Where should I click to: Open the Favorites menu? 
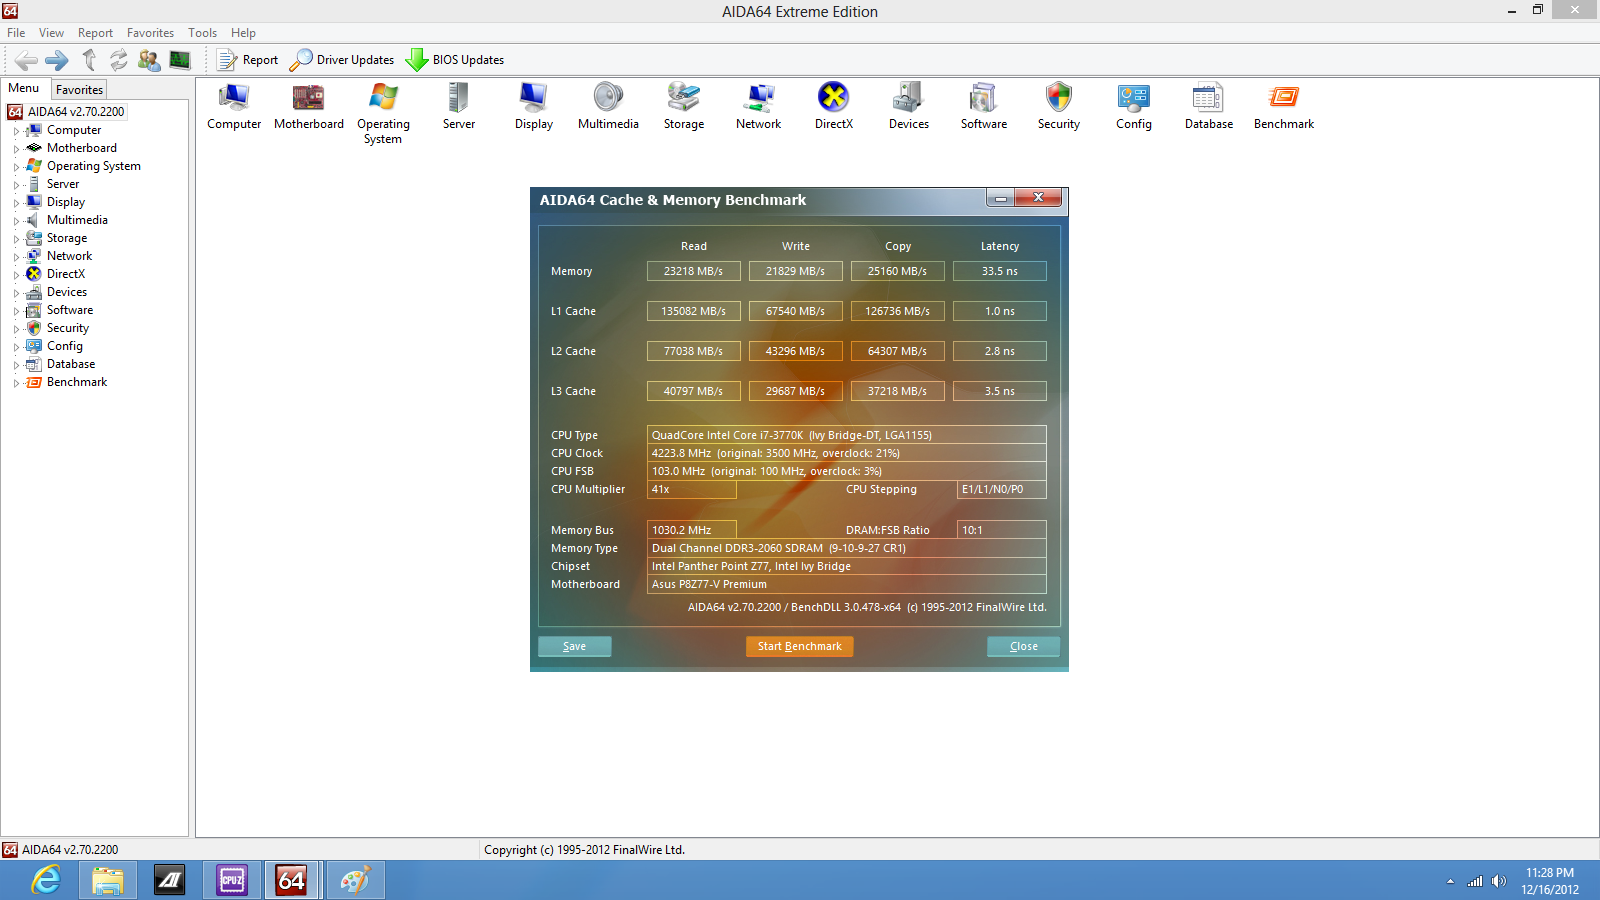point(150,33)
